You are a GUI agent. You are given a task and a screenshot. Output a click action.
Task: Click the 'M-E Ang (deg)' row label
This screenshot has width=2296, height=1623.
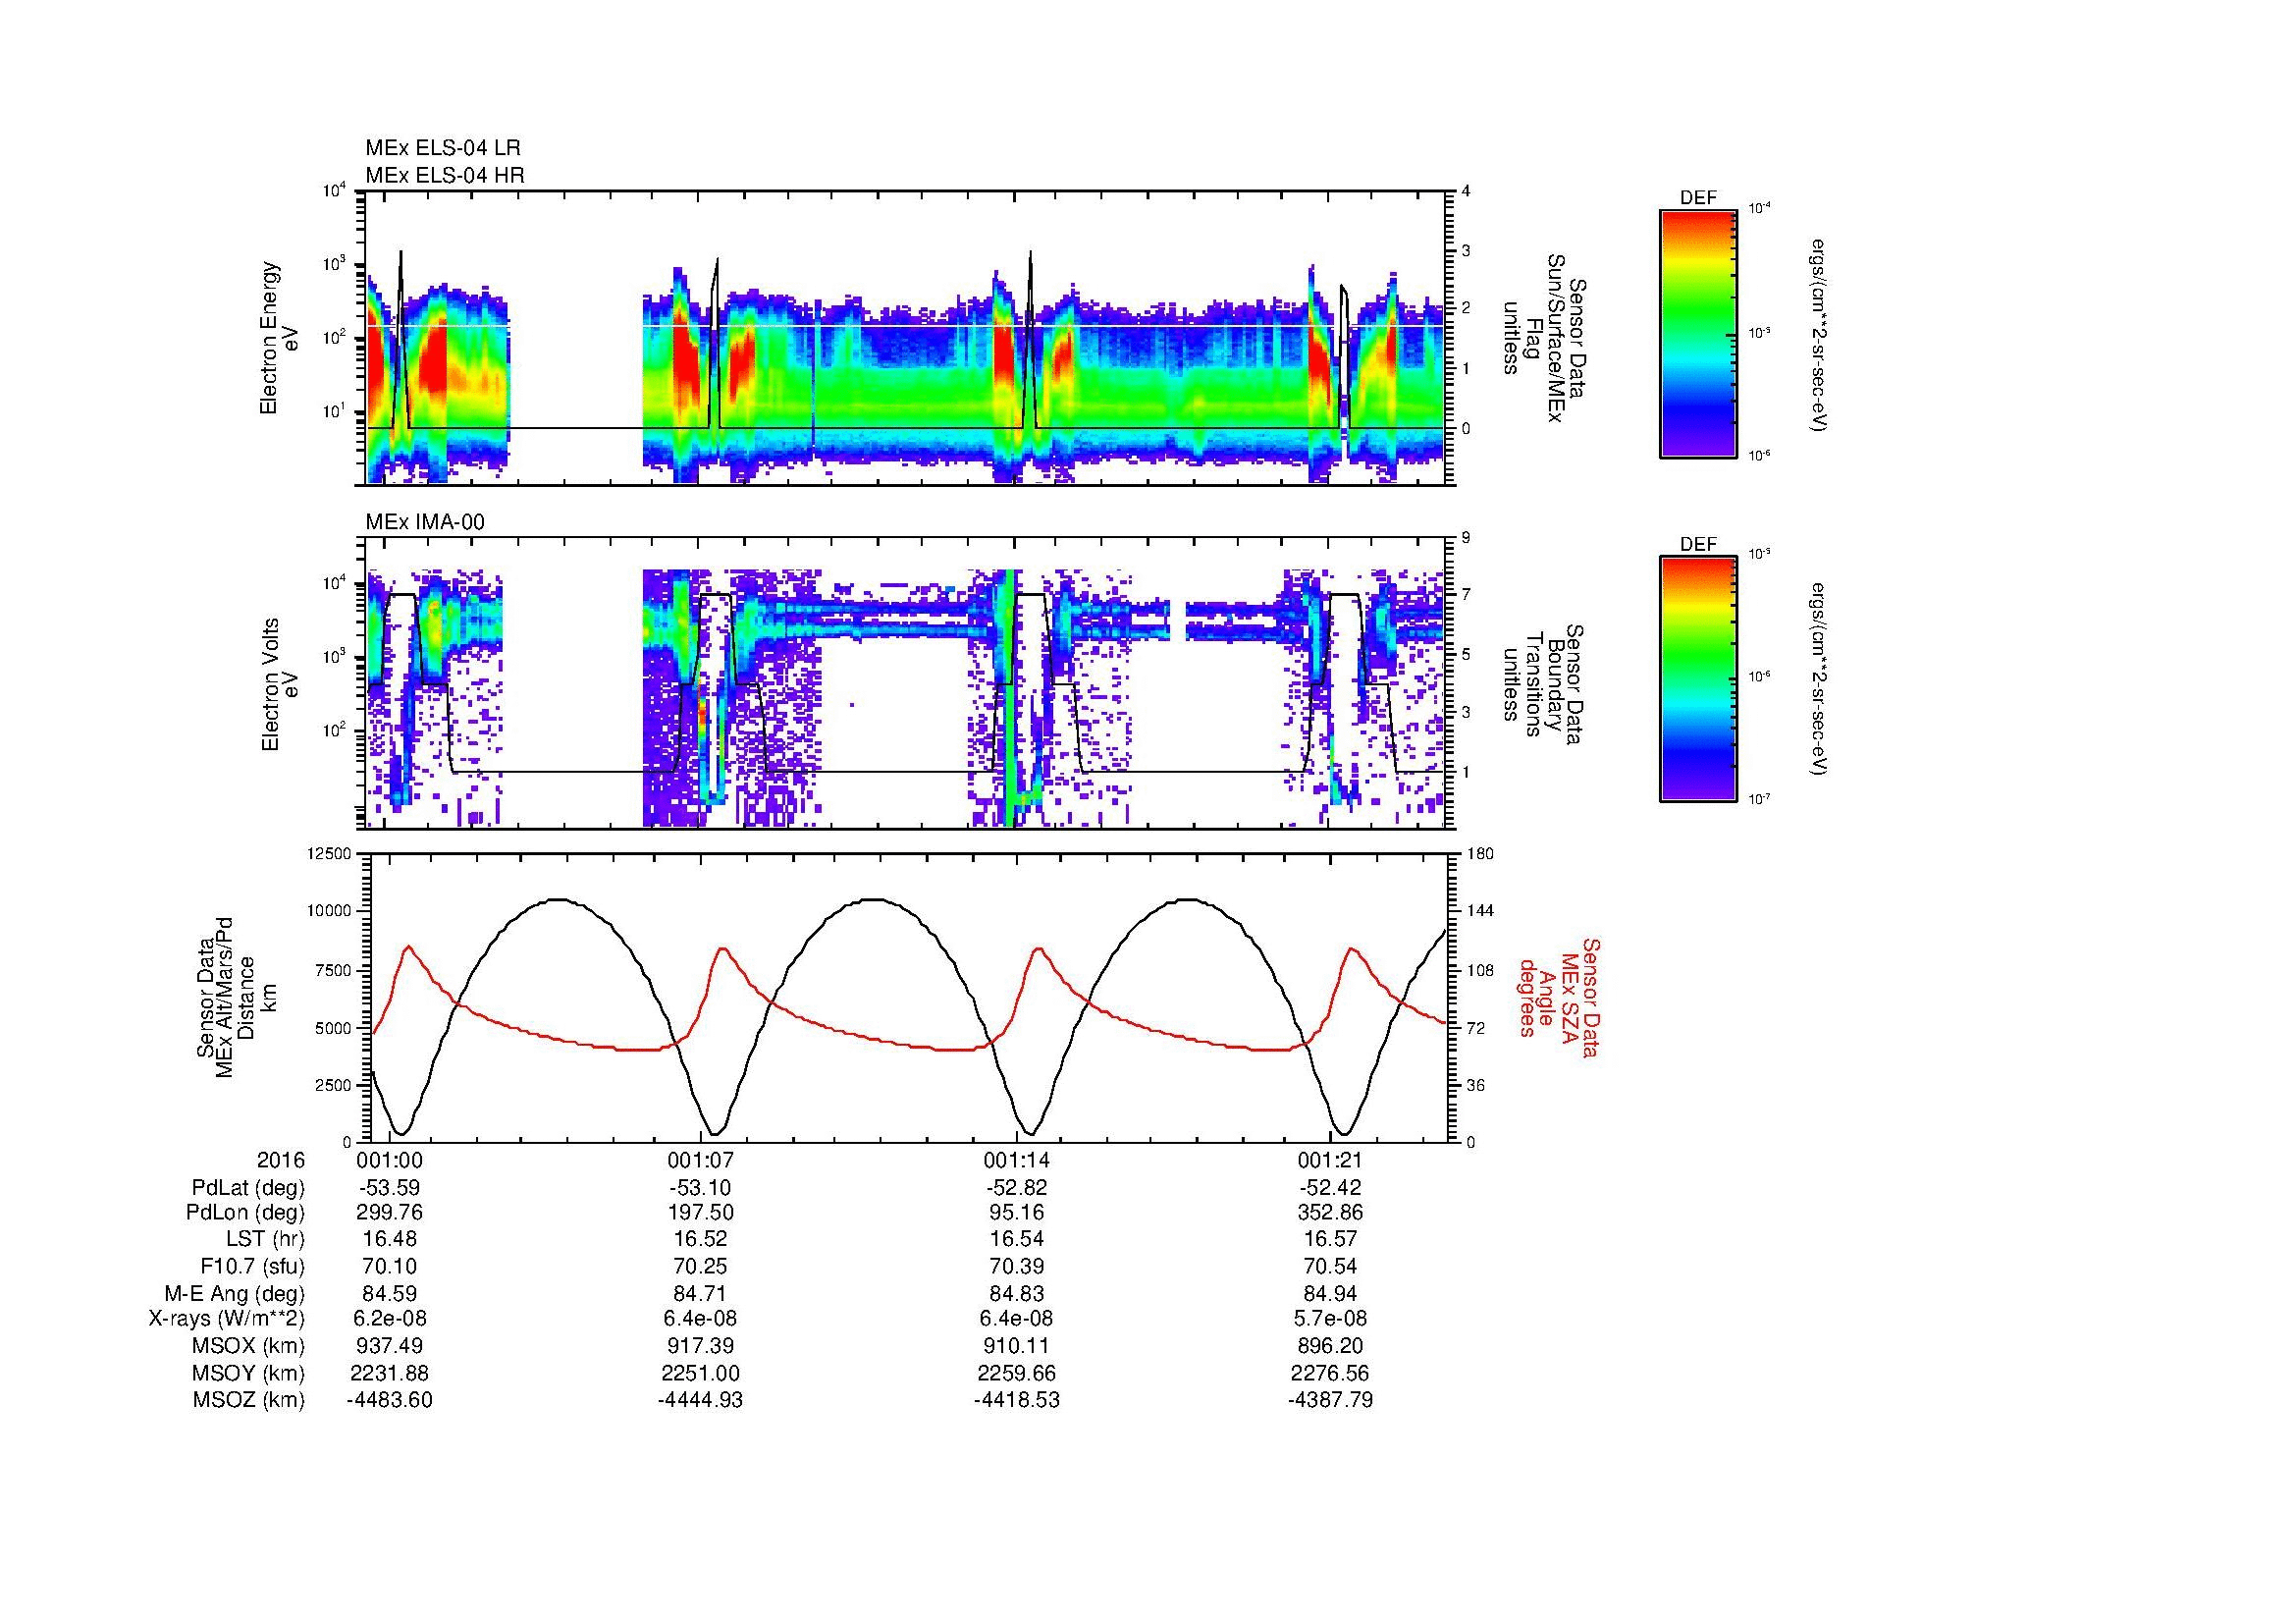[x=235, y=1293]
